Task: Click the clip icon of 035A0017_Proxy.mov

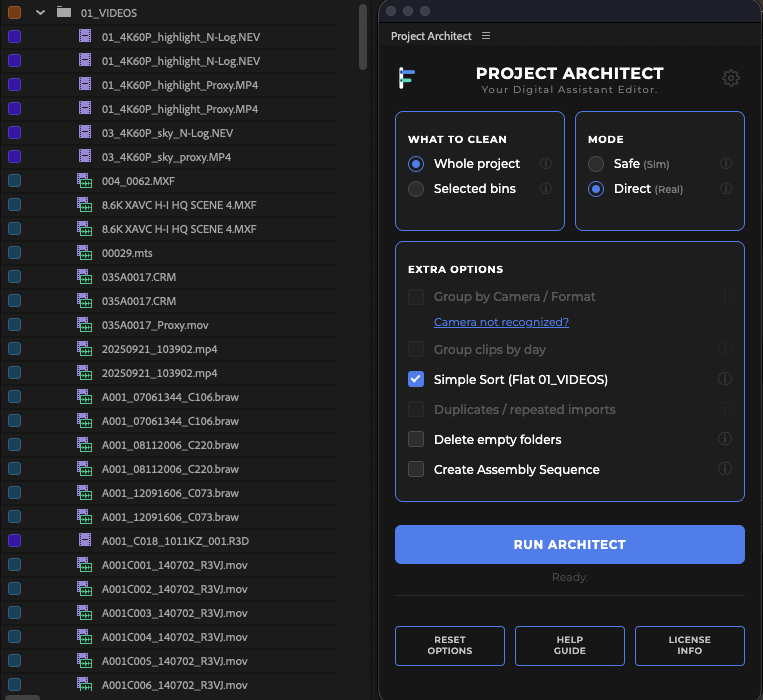Action: tap(85, 324)
